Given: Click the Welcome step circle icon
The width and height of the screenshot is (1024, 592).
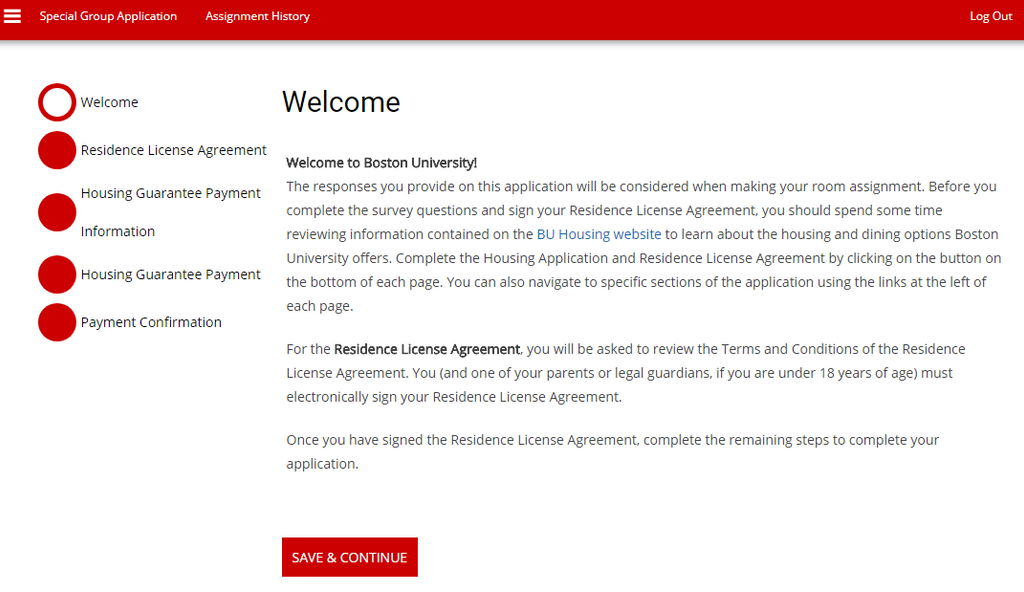Looking at the screenshot, I should pyautogui.click(x=57, y=102).
